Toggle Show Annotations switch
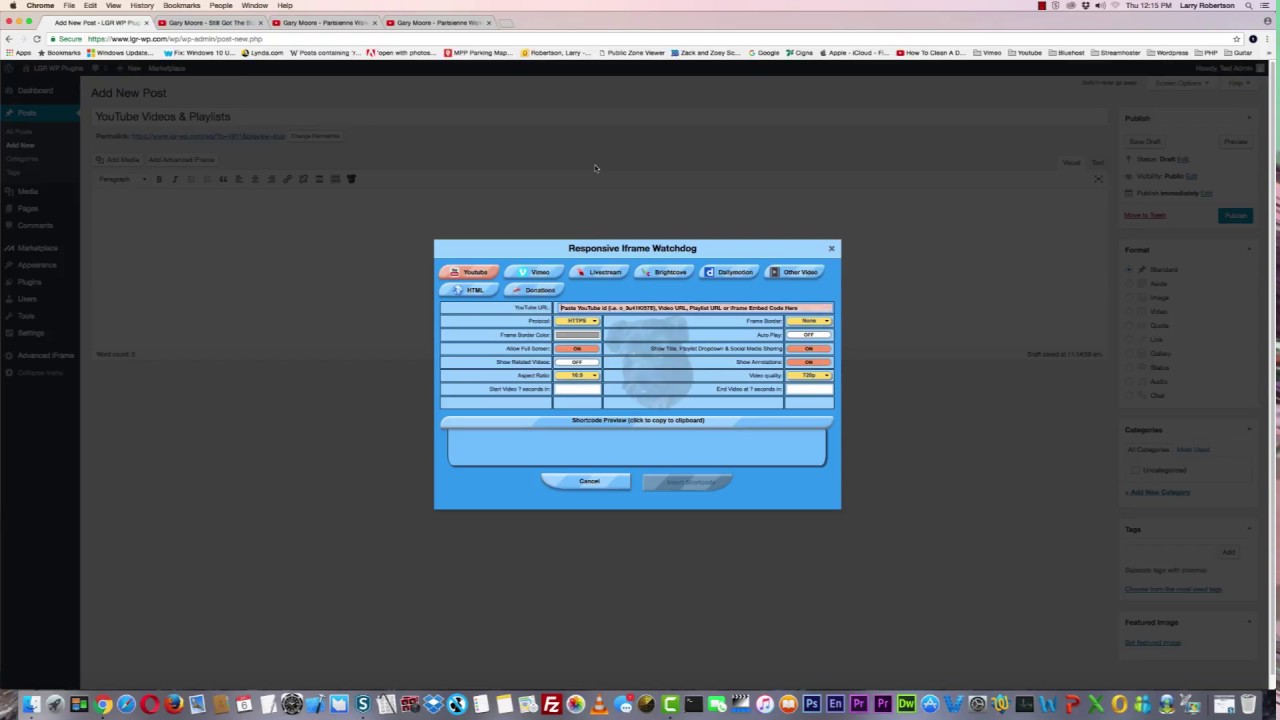 (809, 362)
